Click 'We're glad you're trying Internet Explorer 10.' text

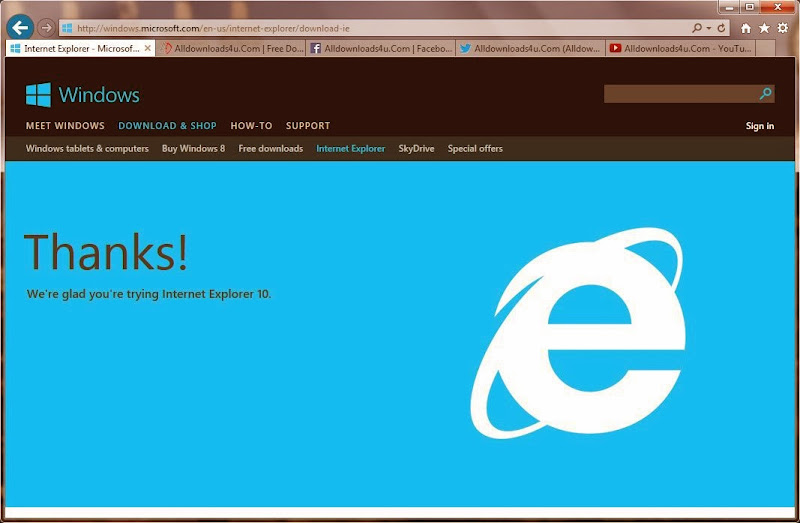149,294
